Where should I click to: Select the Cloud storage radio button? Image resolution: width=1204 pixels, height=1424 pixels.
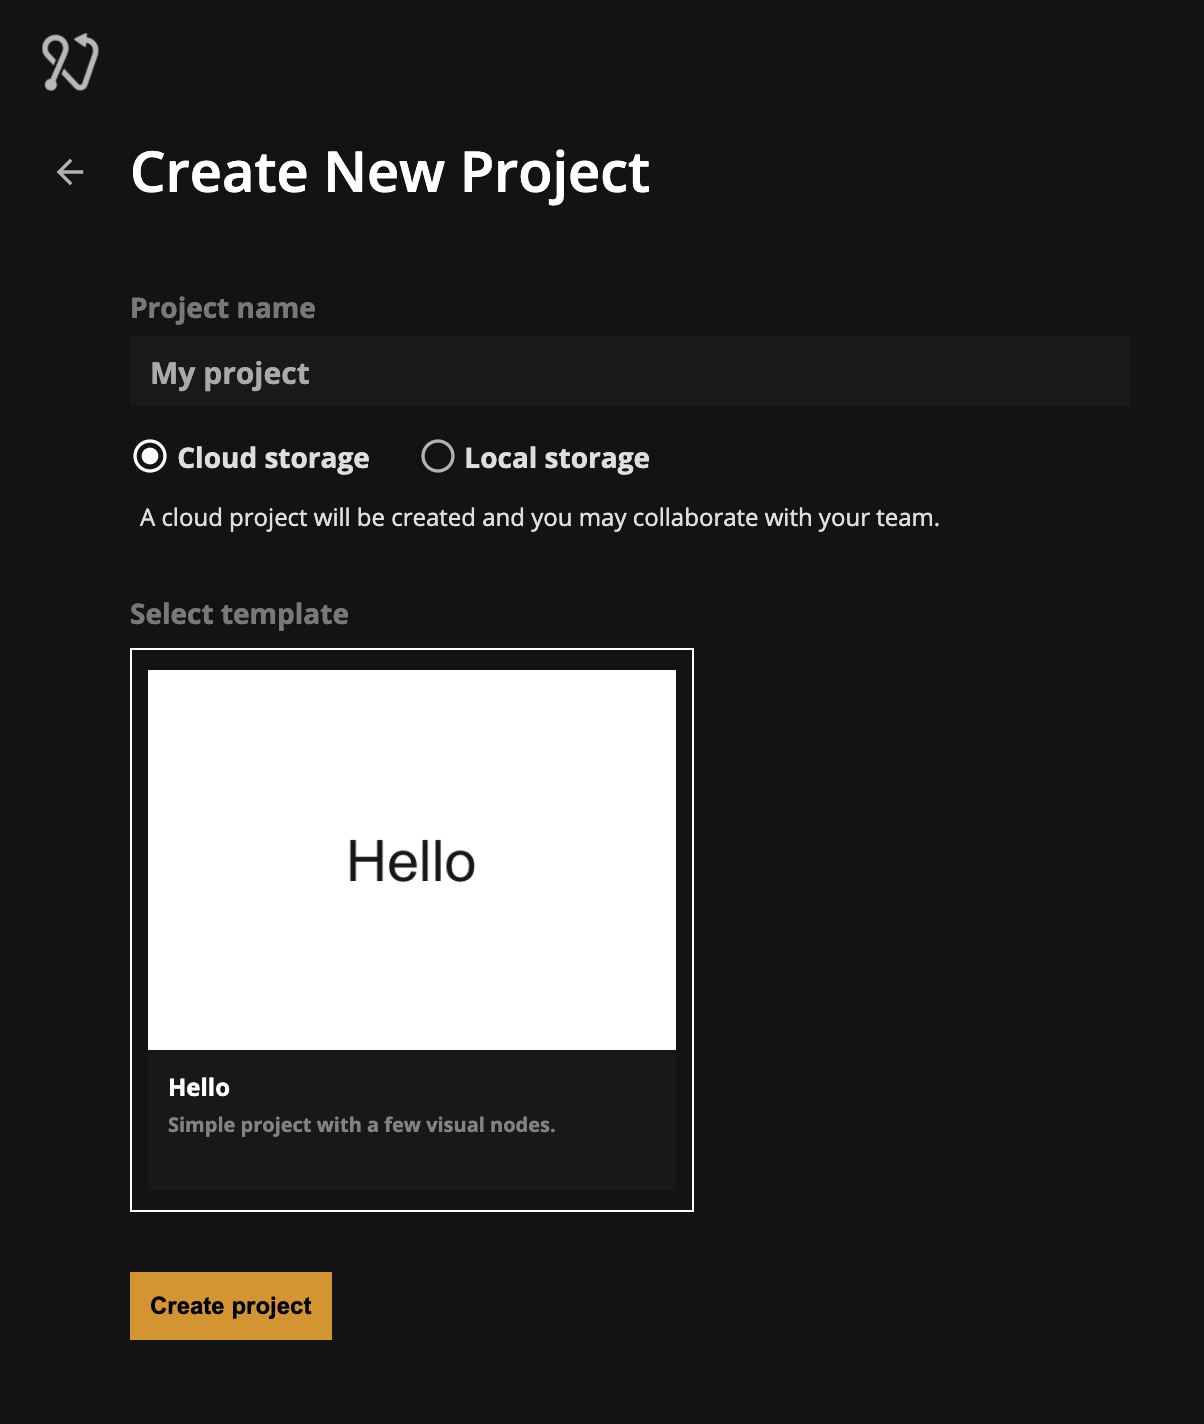[x=150, y=457]
